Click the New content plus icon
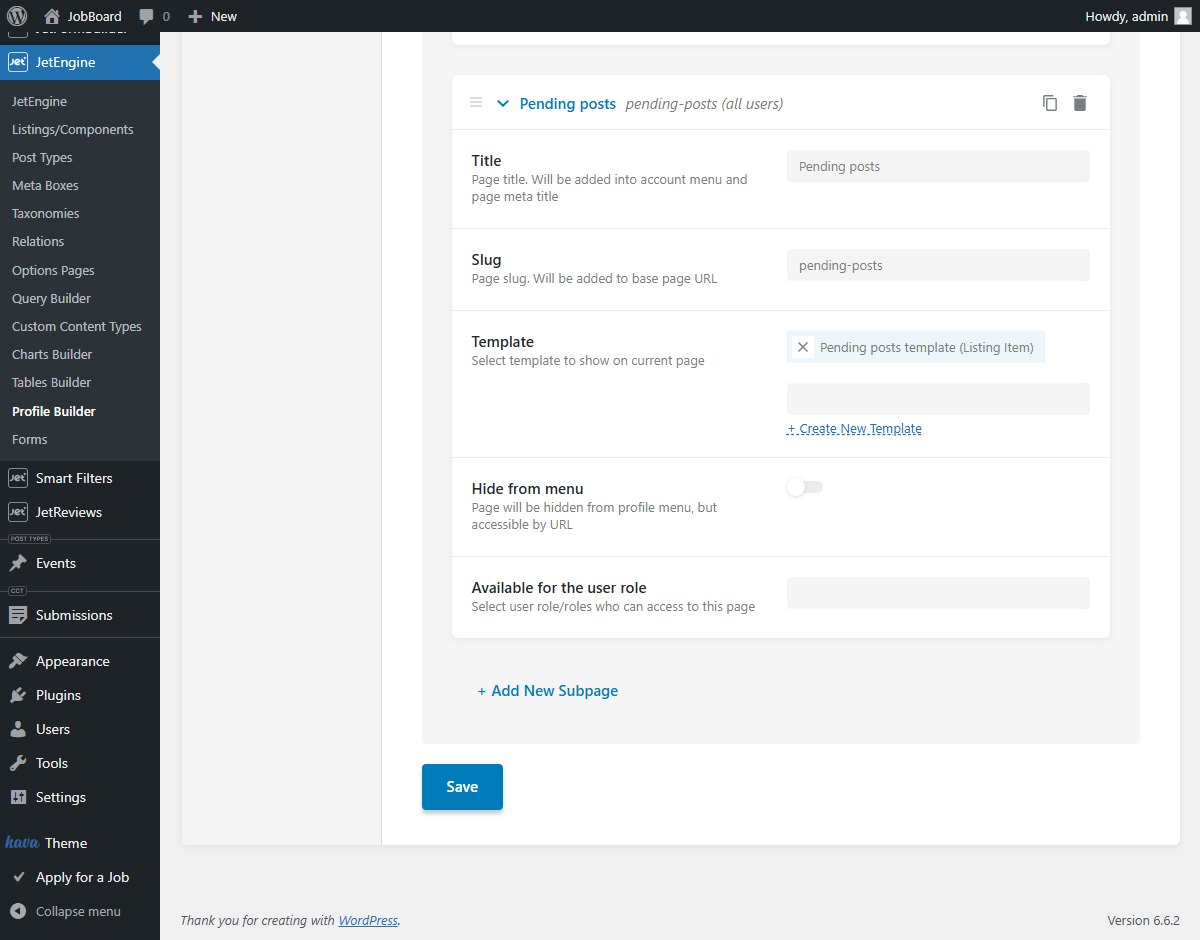Screen dimensions: 1200x940 [x=195, y=16]
